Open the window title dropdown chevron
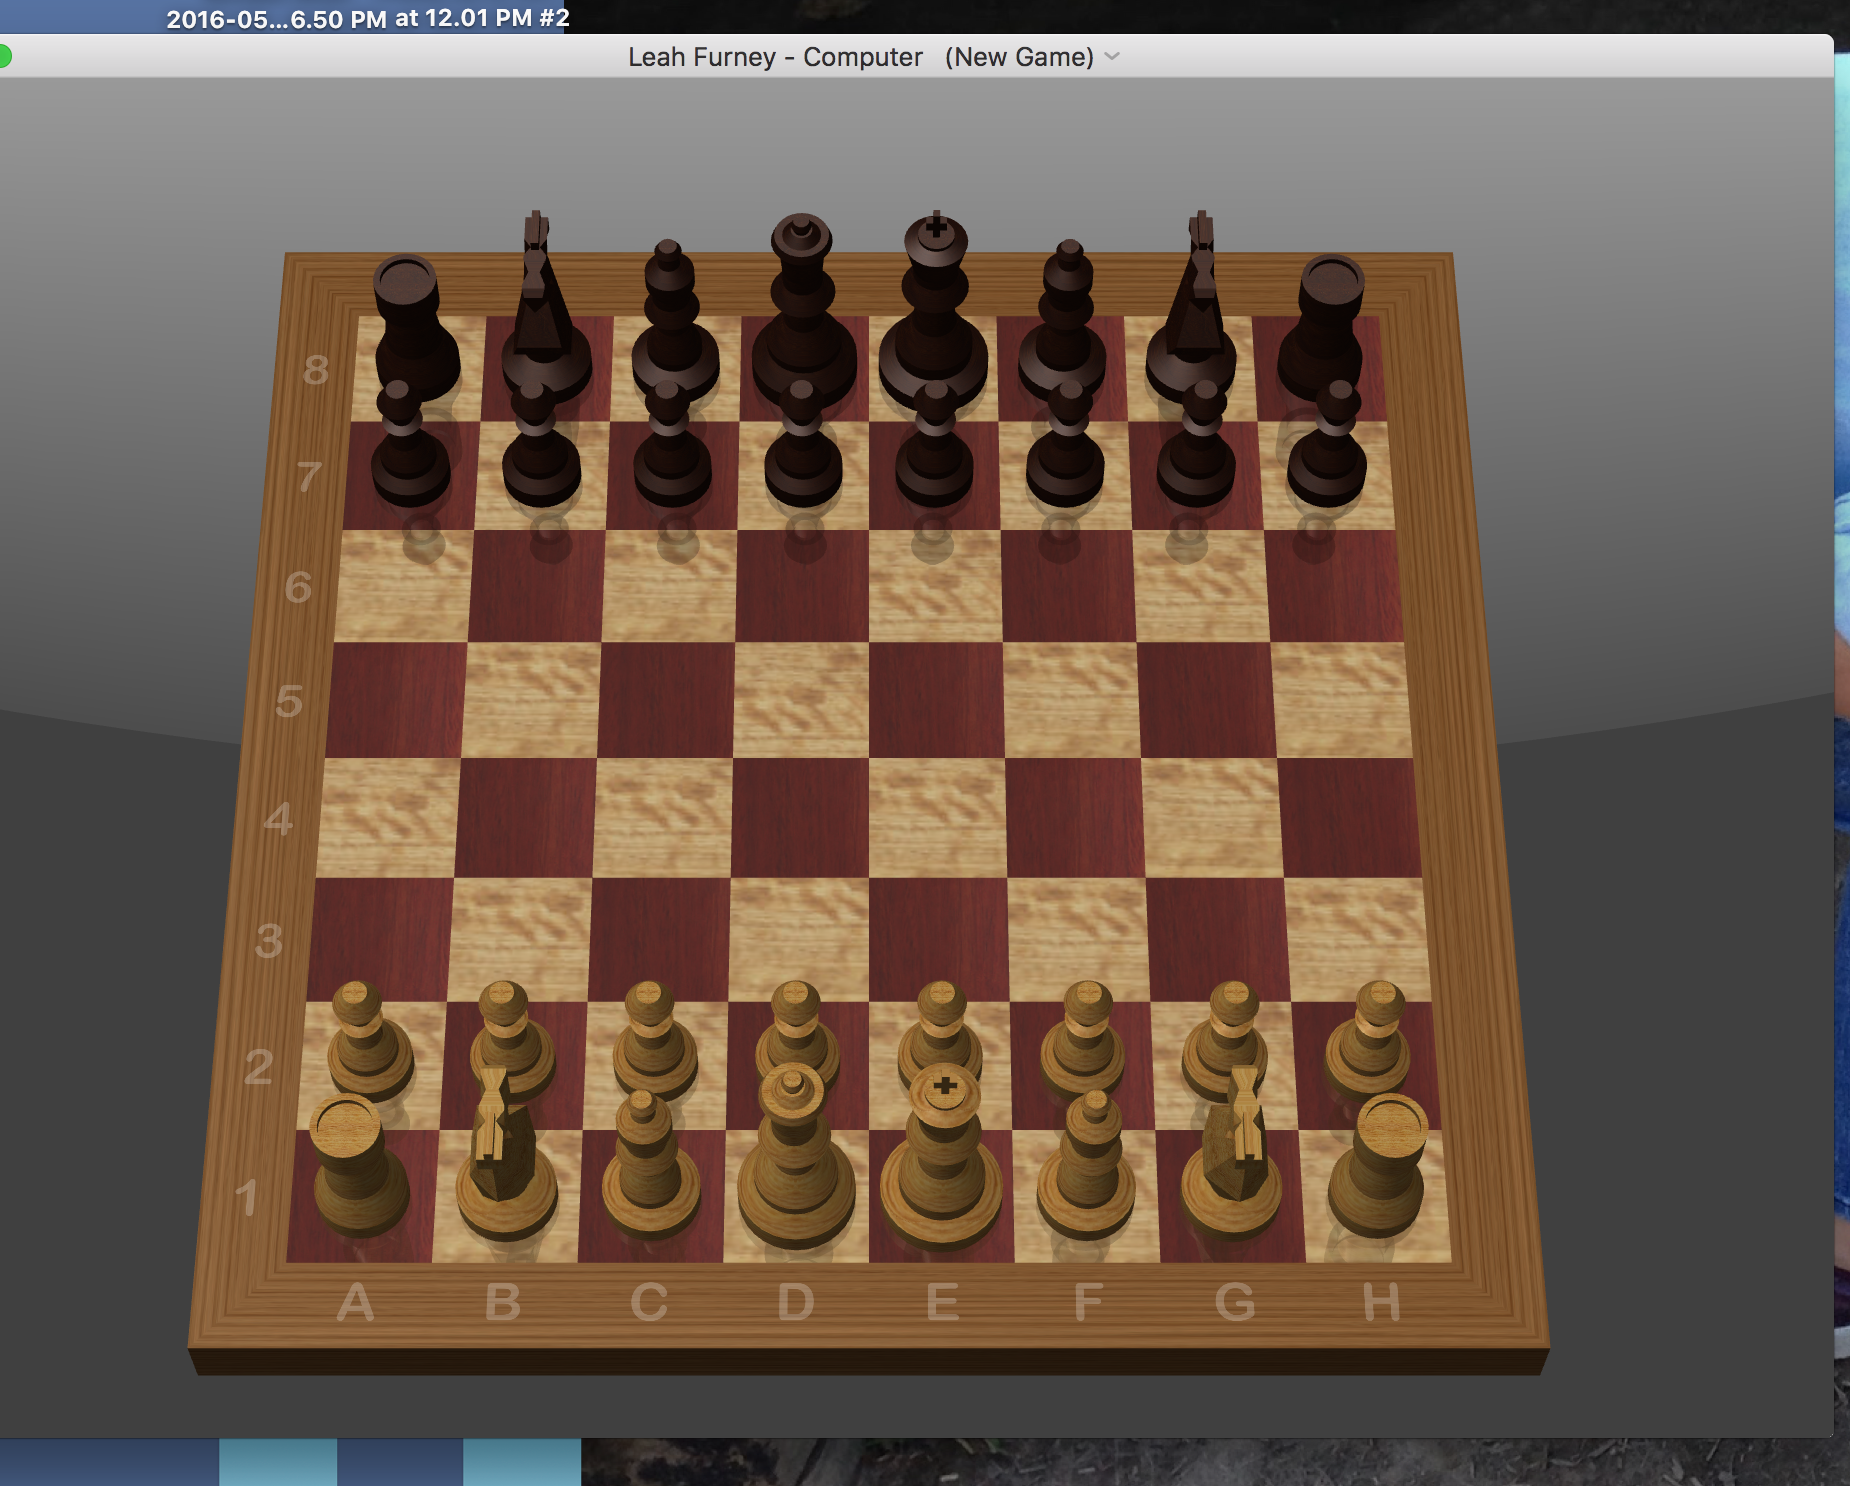 point(1112,57)
